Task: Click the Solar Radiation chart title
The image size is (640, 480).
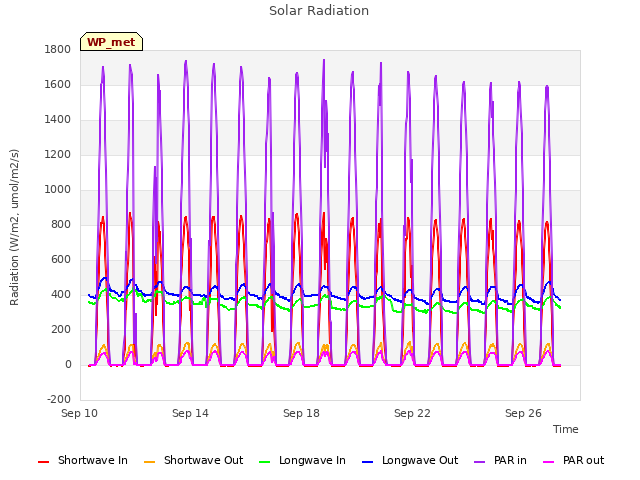Action: 319,11
